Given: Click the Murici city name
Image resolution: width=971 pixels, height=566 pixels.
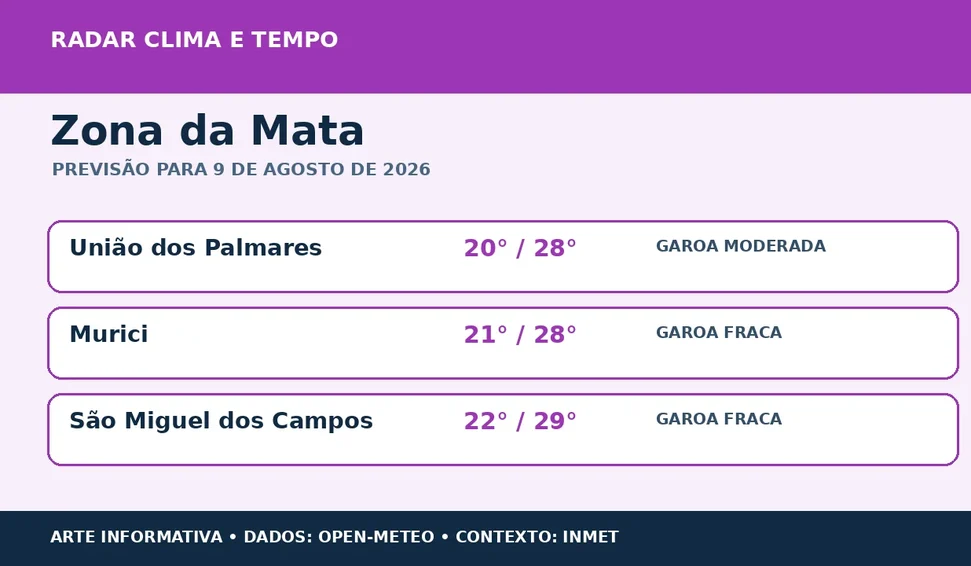Looking at the screenshot, I should (x=109, y=334).
